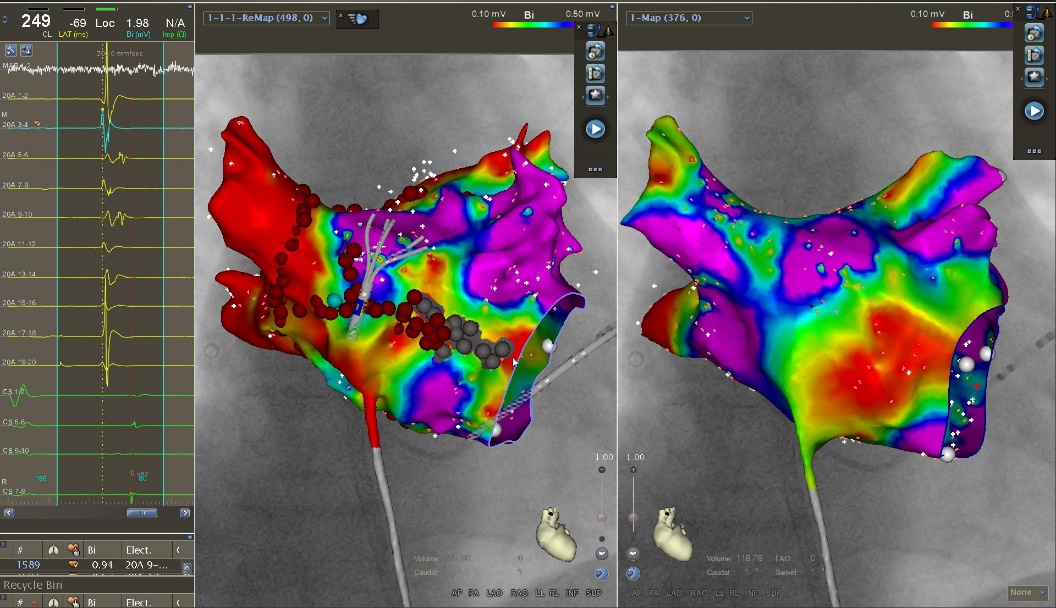Select the LAO view in left map
The height and width of the screenshot is (608, 1056).
(x=494, y=593)
